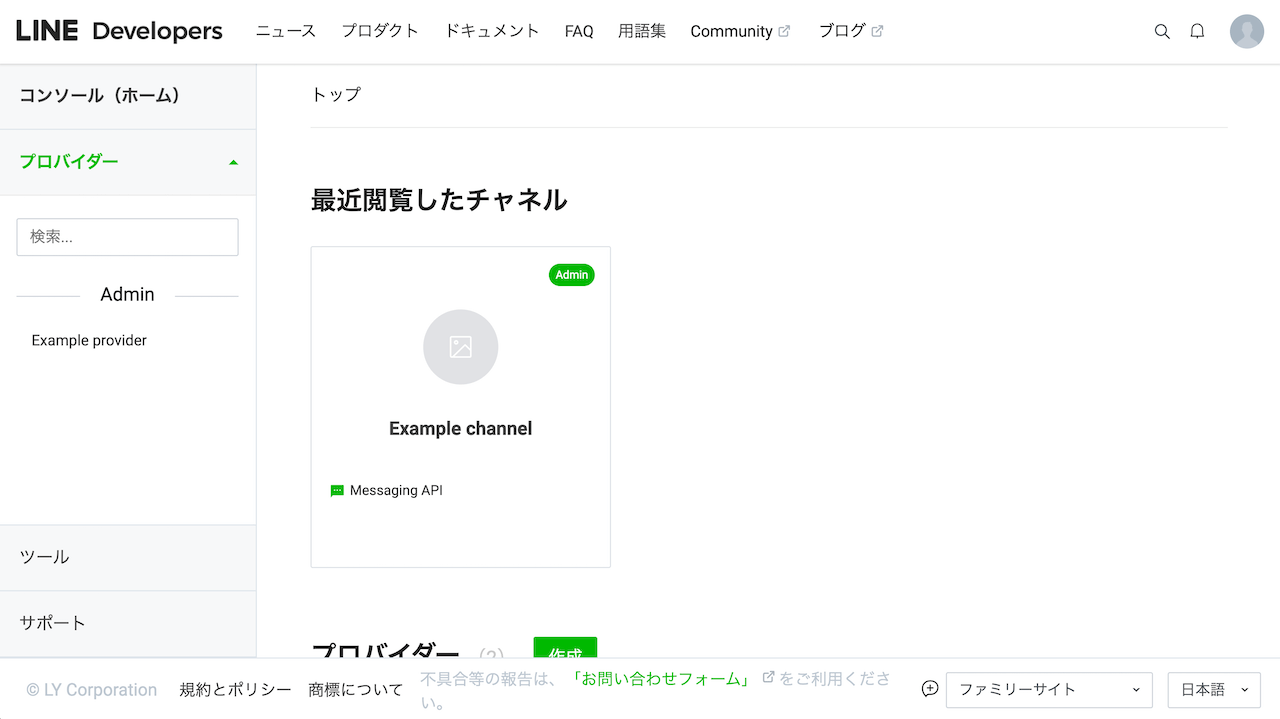Open the ファミリーサイト dropdown
Image resolution: width=1280 pixels, height=719 pixels.
[1048, 689]
